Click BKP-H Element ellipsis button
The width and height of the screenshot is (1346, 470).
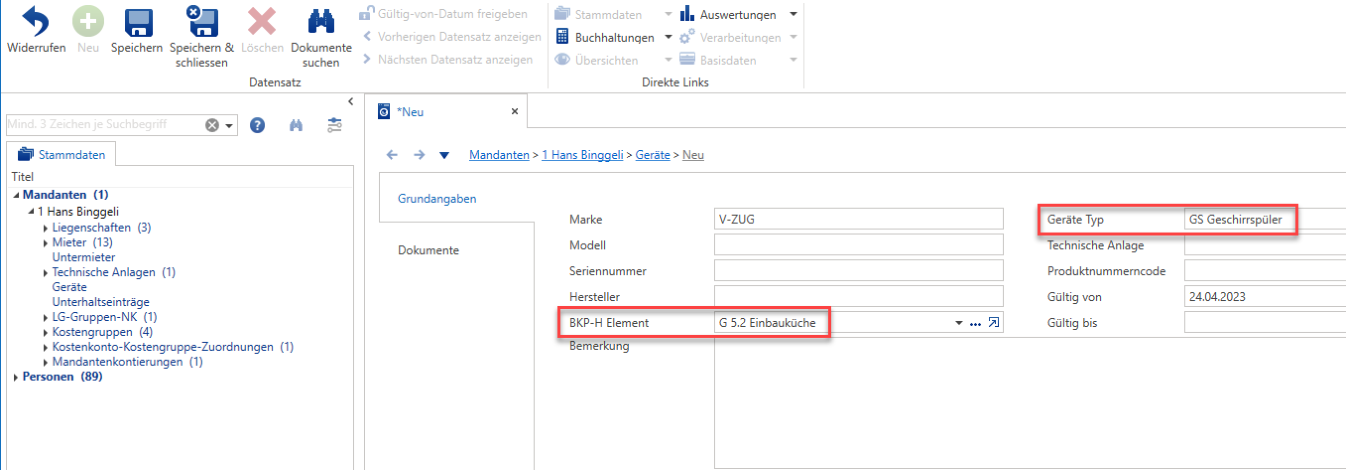[976, 323]
